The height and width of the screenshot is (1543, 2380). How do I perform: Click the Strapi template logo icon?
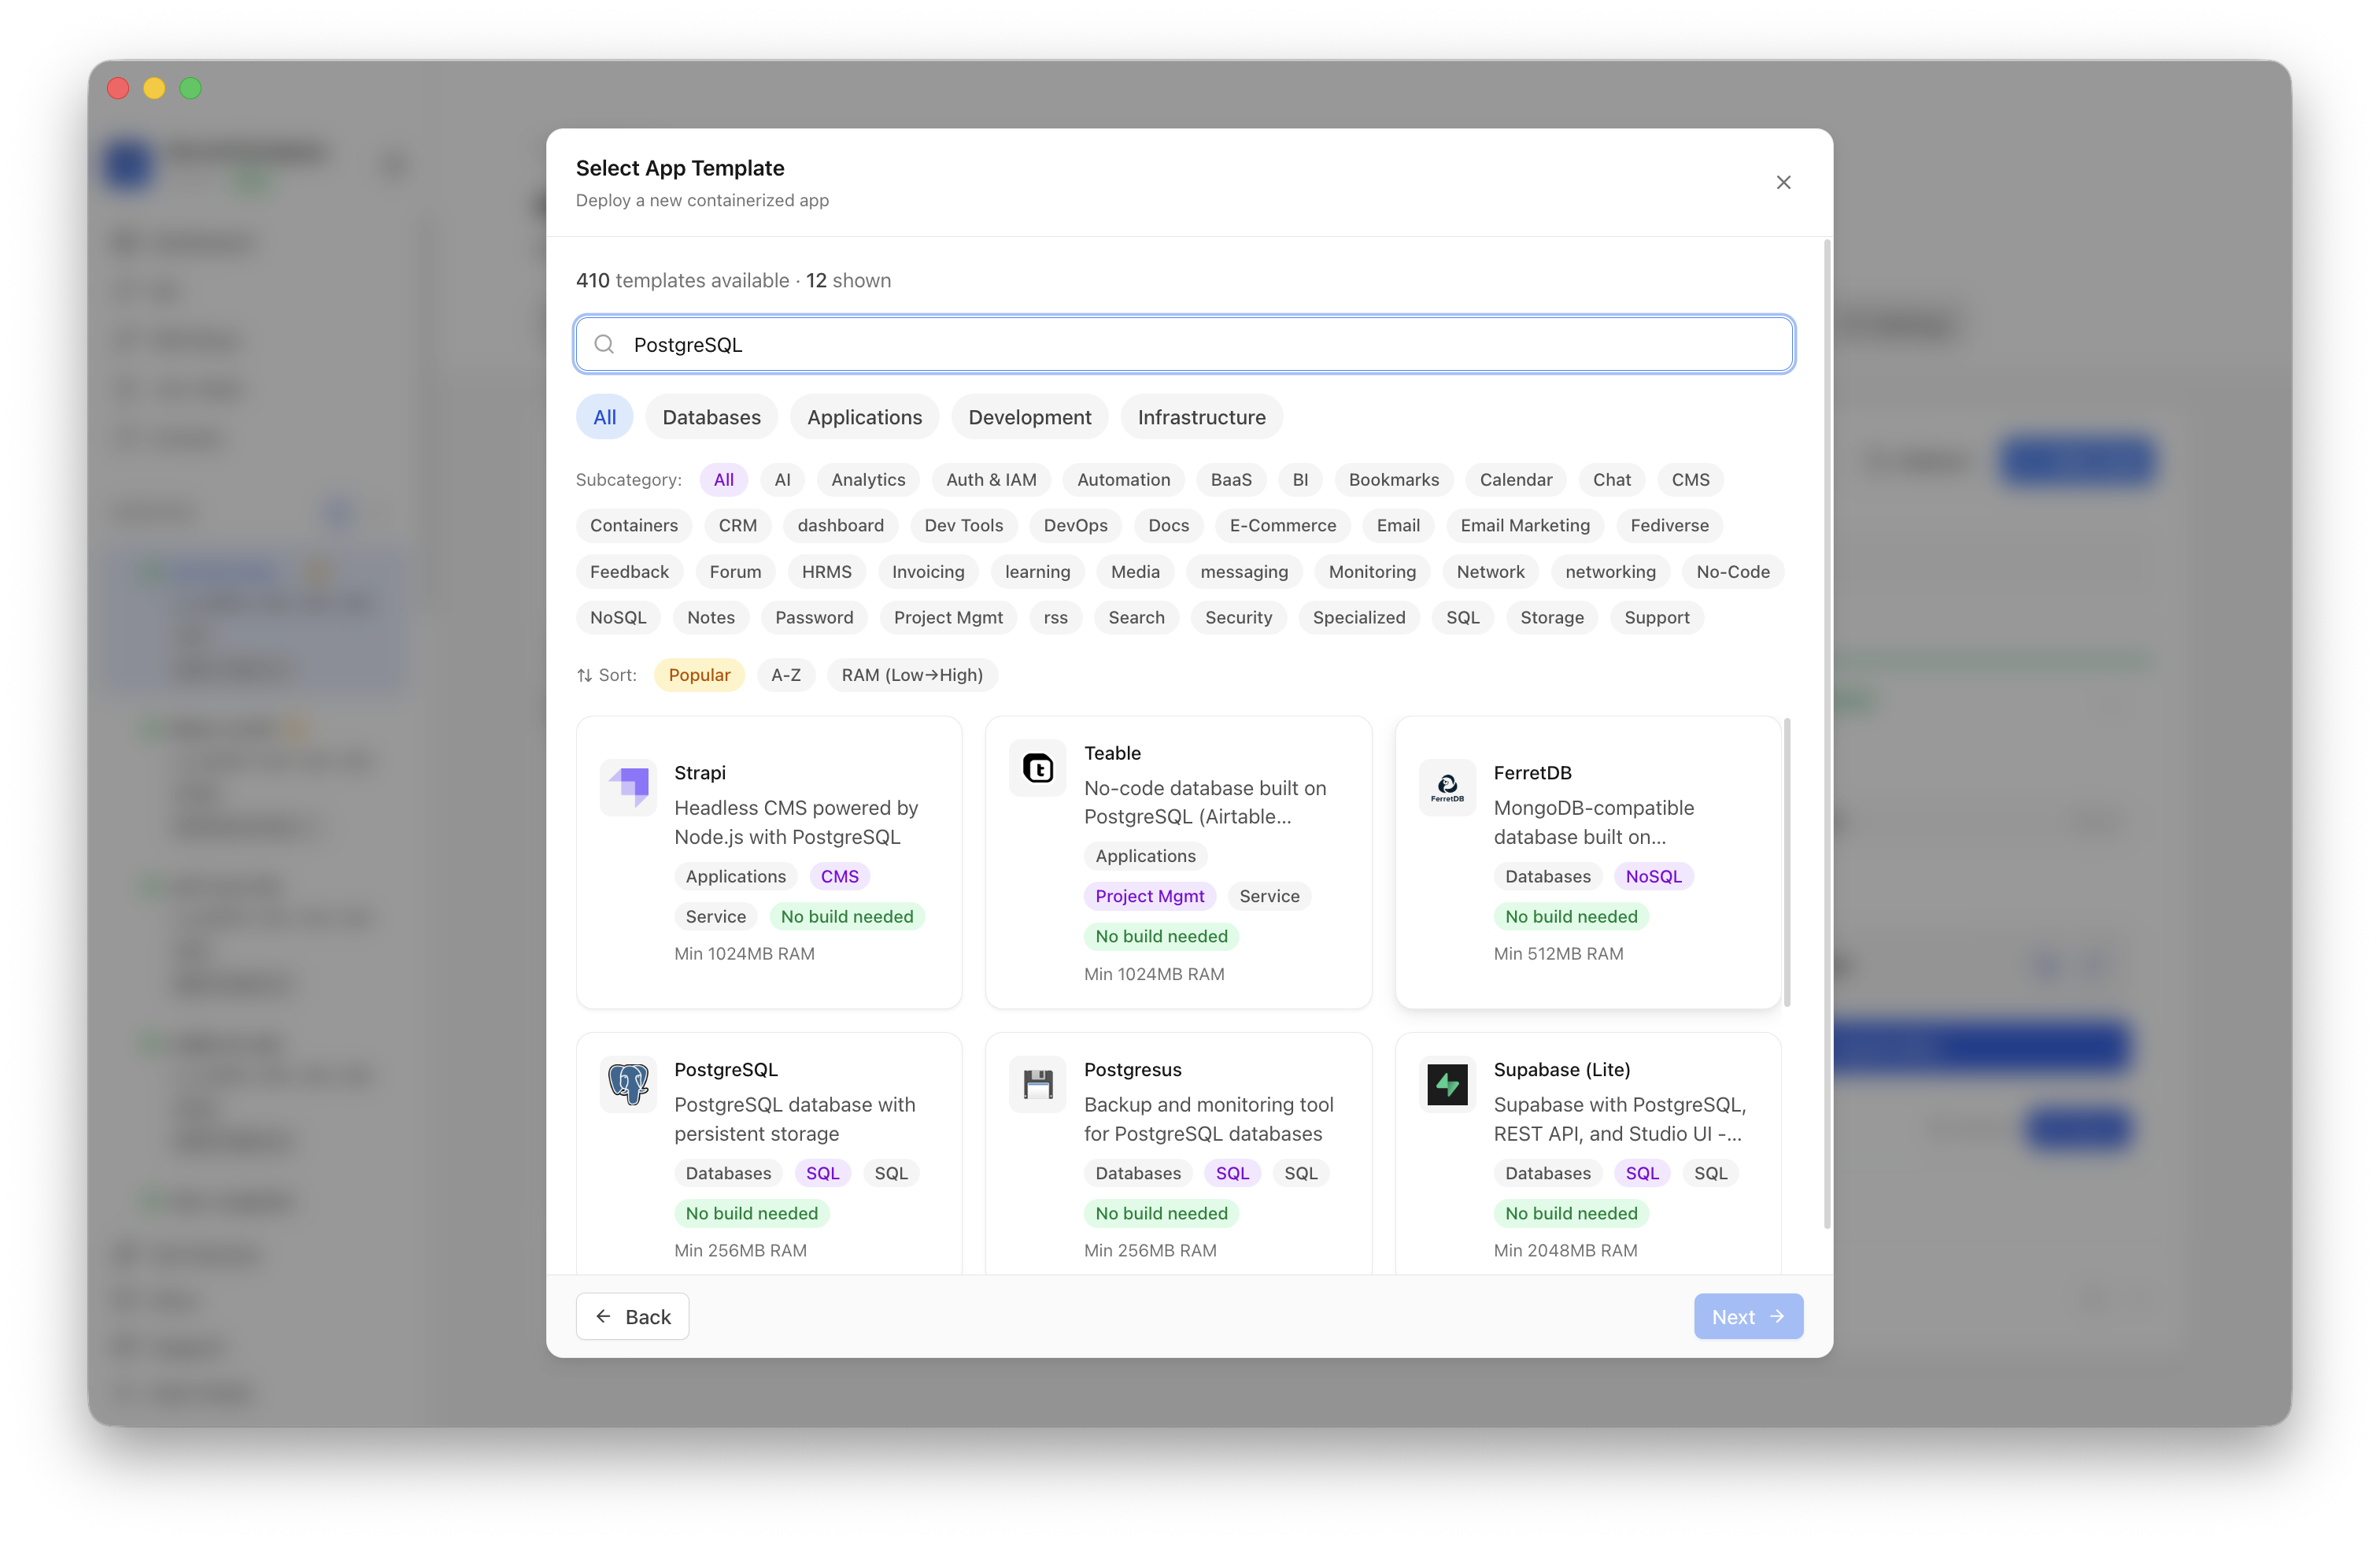(x=628, y=787)
